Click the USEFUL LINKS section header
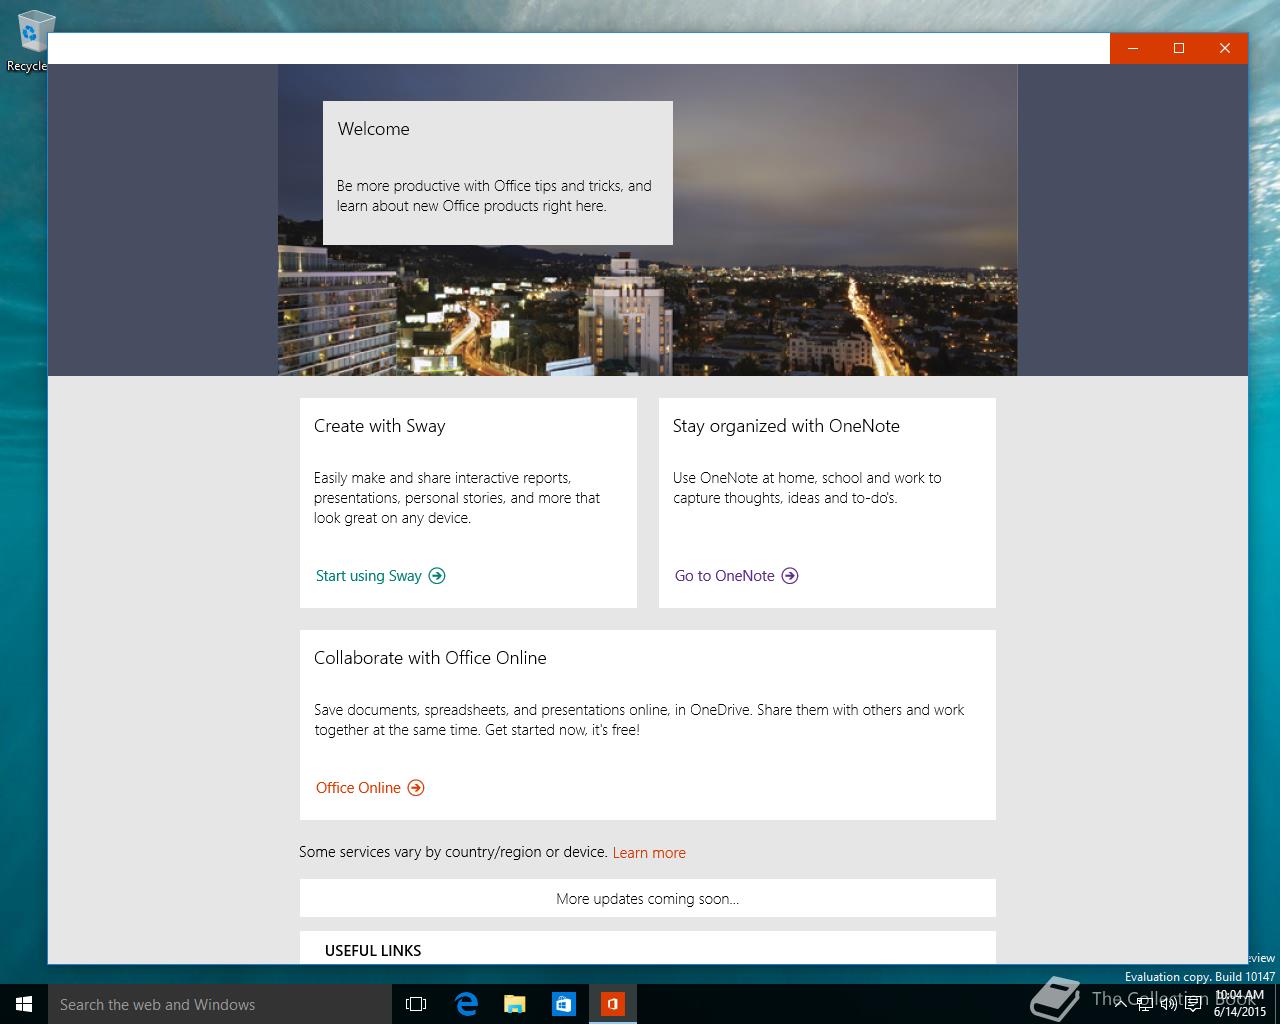 (373, 951)
